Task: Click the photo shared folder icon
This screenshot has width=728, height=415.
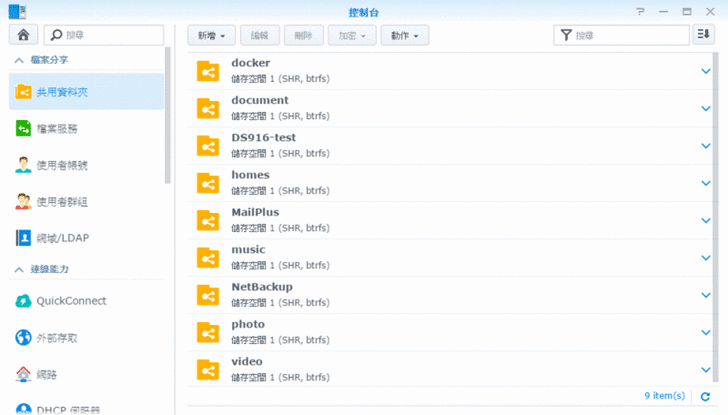Action: pyautogui.click(x=208, y=332)
